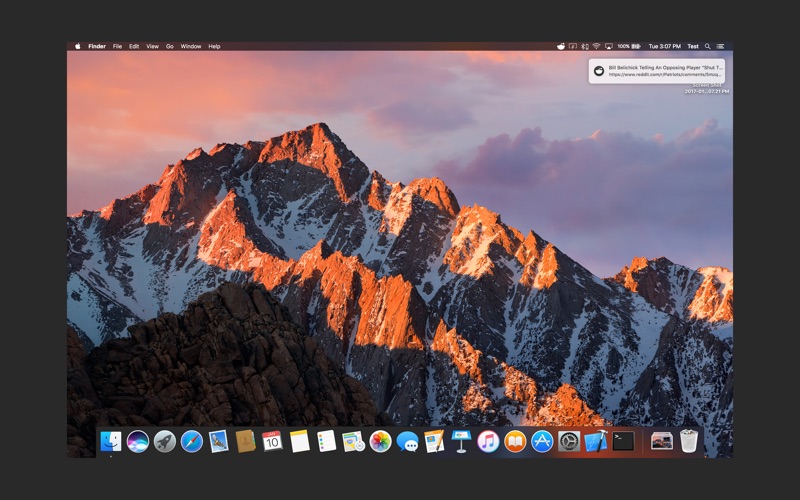
Task: Show Notification Center from menu bar
Action: click(721, 46)
